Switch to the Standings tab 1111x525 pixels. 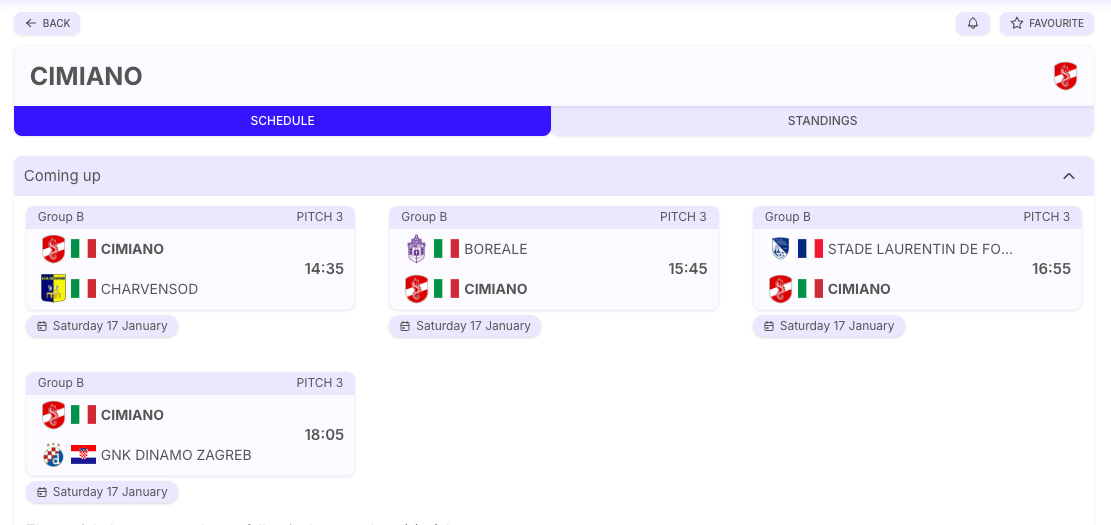(x=822, y=121)
